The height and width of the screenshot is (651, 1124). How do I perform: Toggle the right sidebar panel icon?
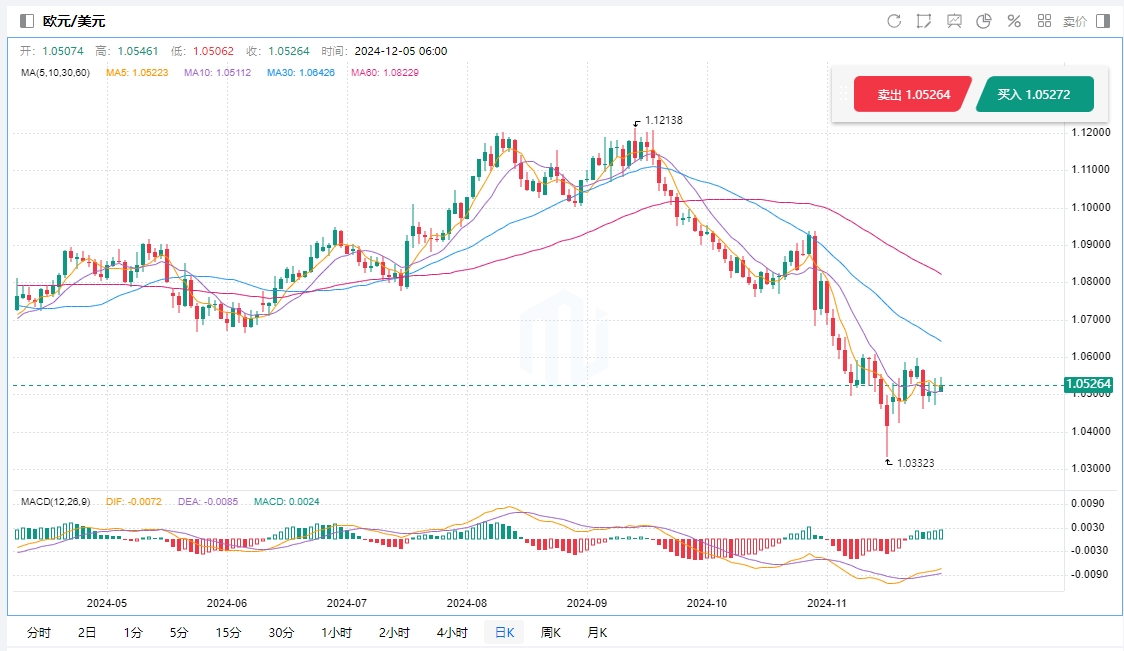click(1103, 21)
